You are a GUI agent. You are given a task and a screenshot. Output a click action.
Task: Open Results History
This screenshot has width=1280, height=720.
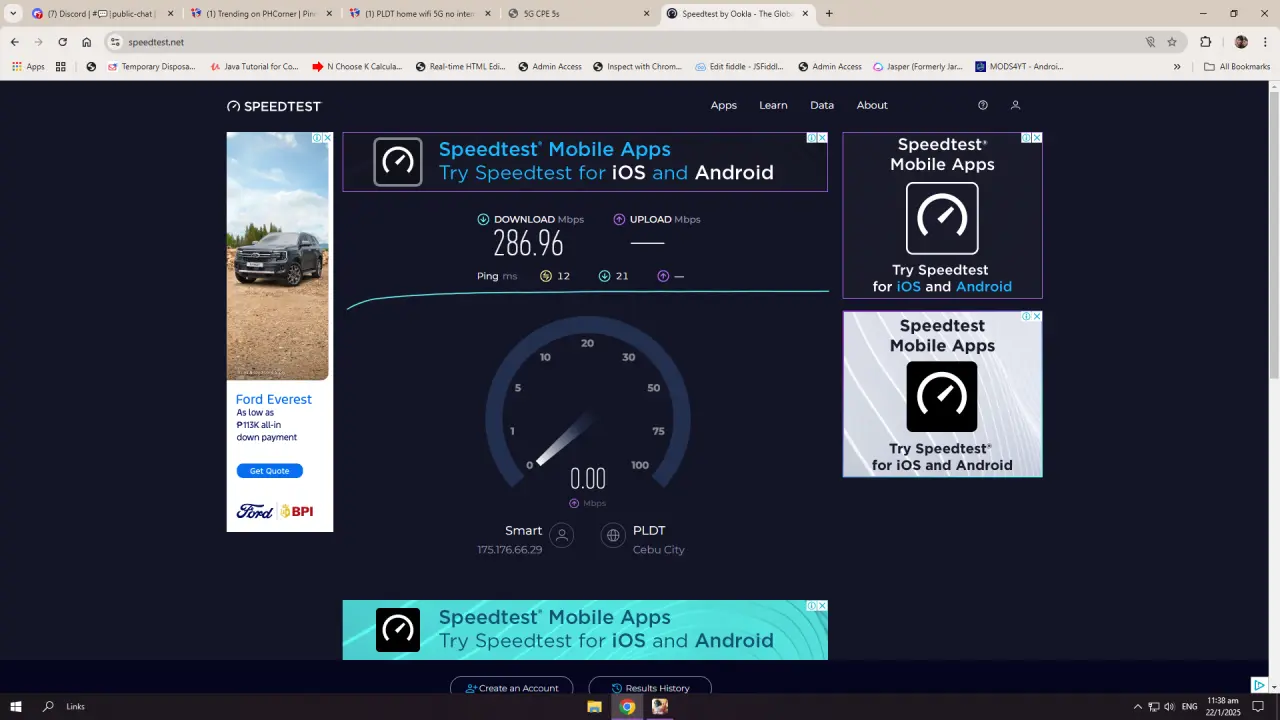[x=650, y=688]
